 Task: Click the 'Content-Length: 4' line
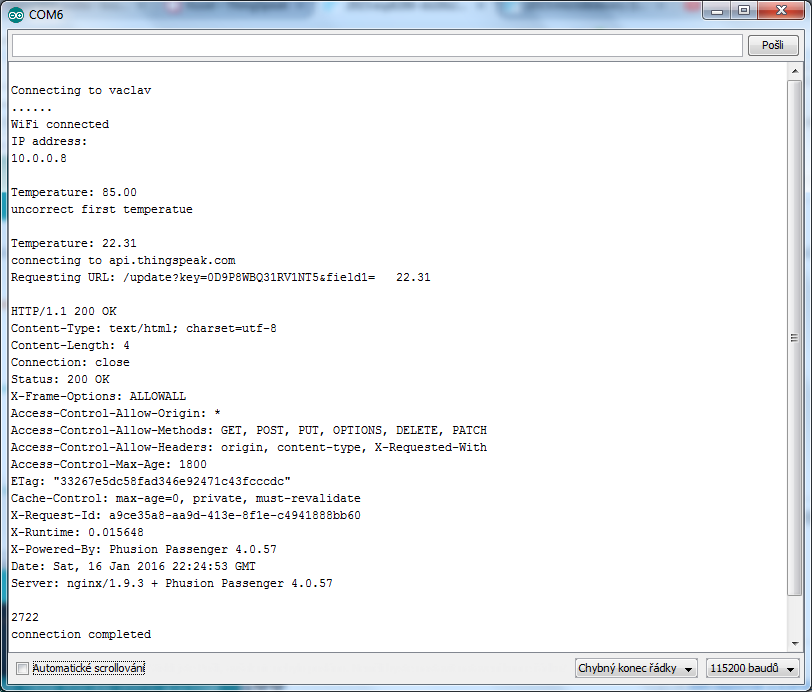click(x=70, y=345)
